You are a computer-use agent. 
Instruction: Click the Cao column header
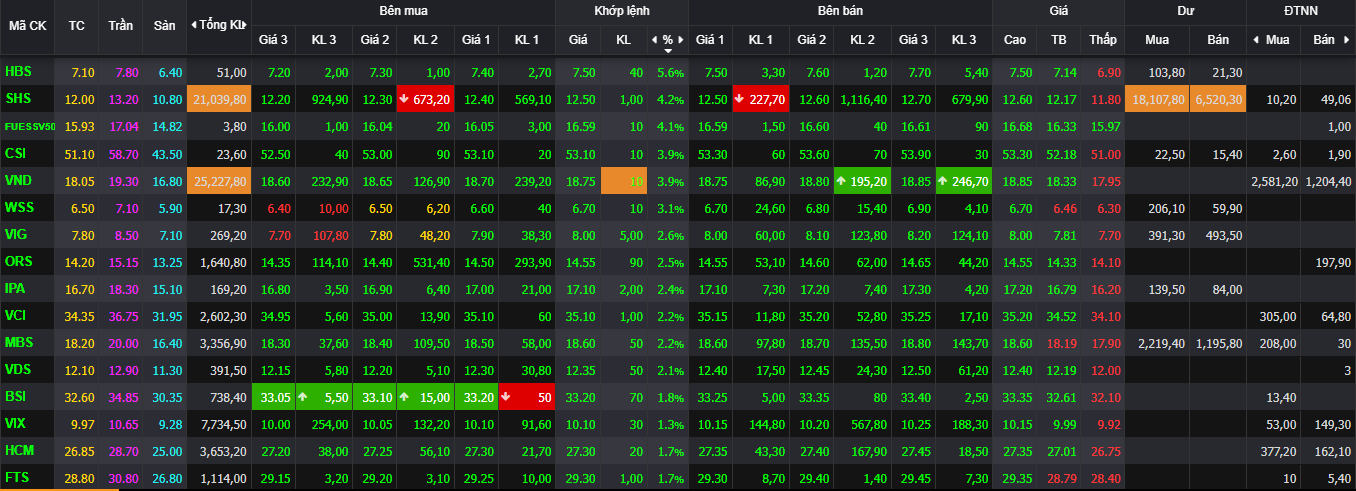pos(1014,39)
